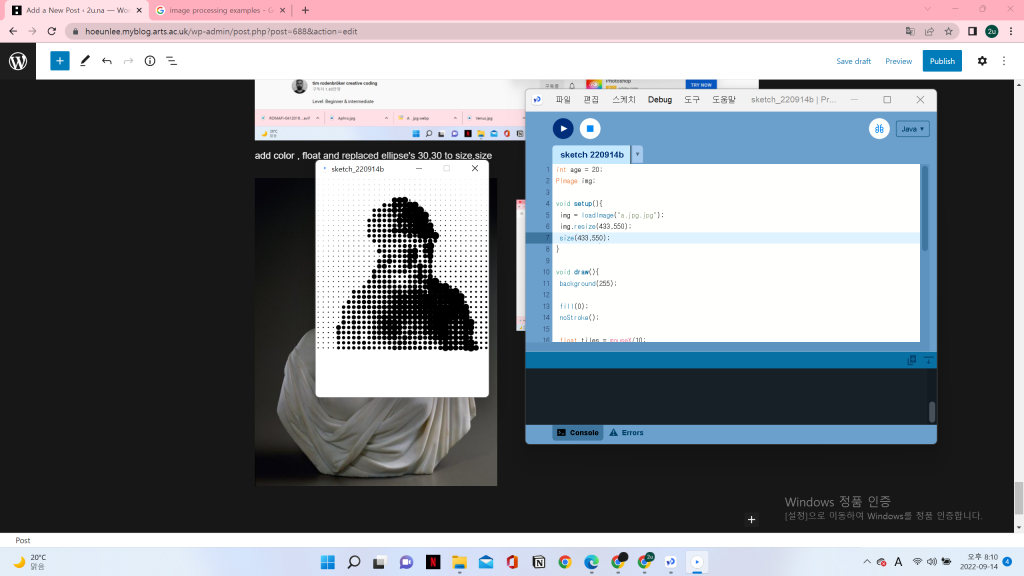The height and width of the screenshot is (576, 1024).
Task: Undo the last edit in WordPress
Action: 107,61
